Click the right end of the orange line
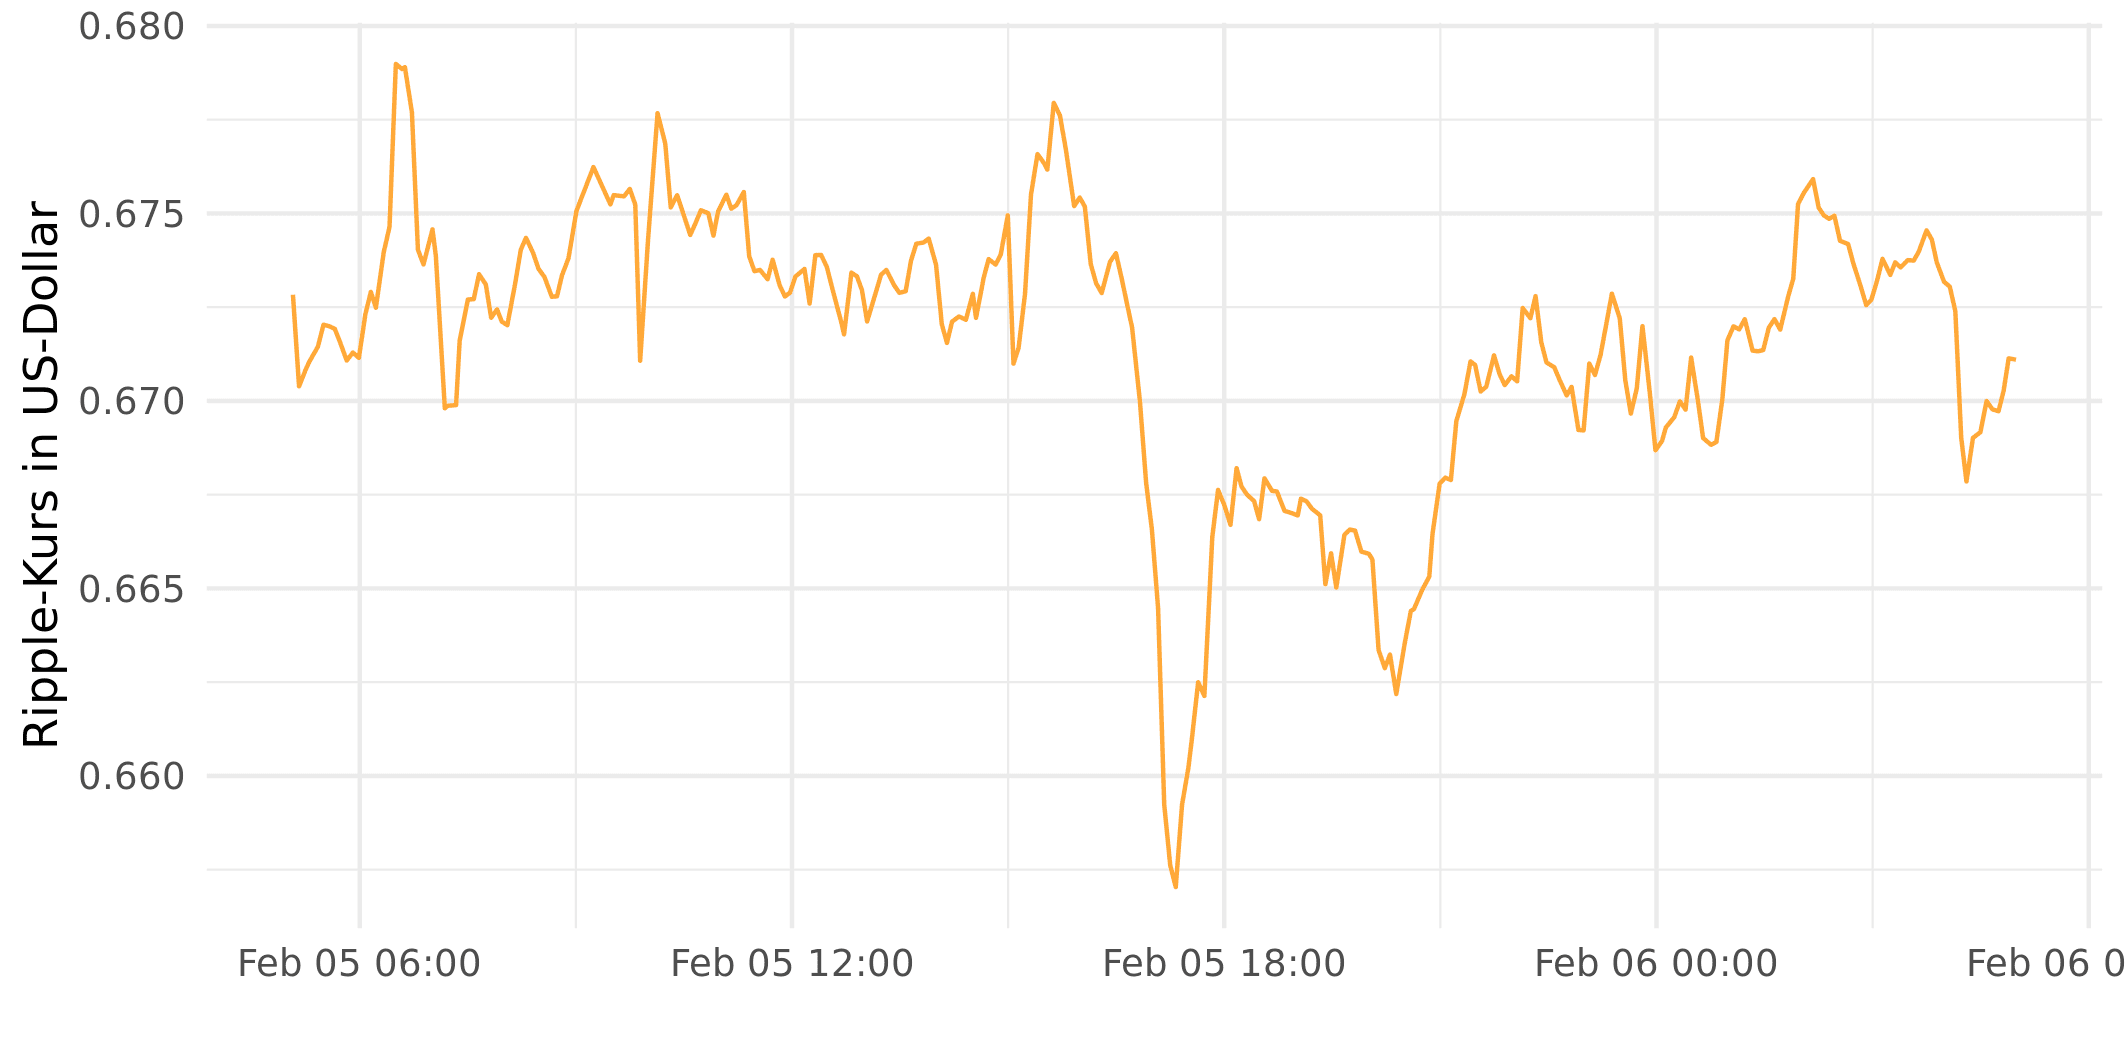This screenshot has height=1062, width=2125. [x=2013, y=359]
